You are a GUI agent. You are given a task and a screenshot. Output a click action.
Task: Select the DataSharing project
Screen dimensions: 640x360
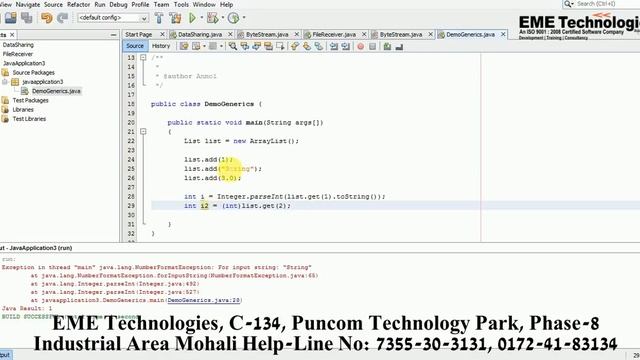click(x=18, y=45)
